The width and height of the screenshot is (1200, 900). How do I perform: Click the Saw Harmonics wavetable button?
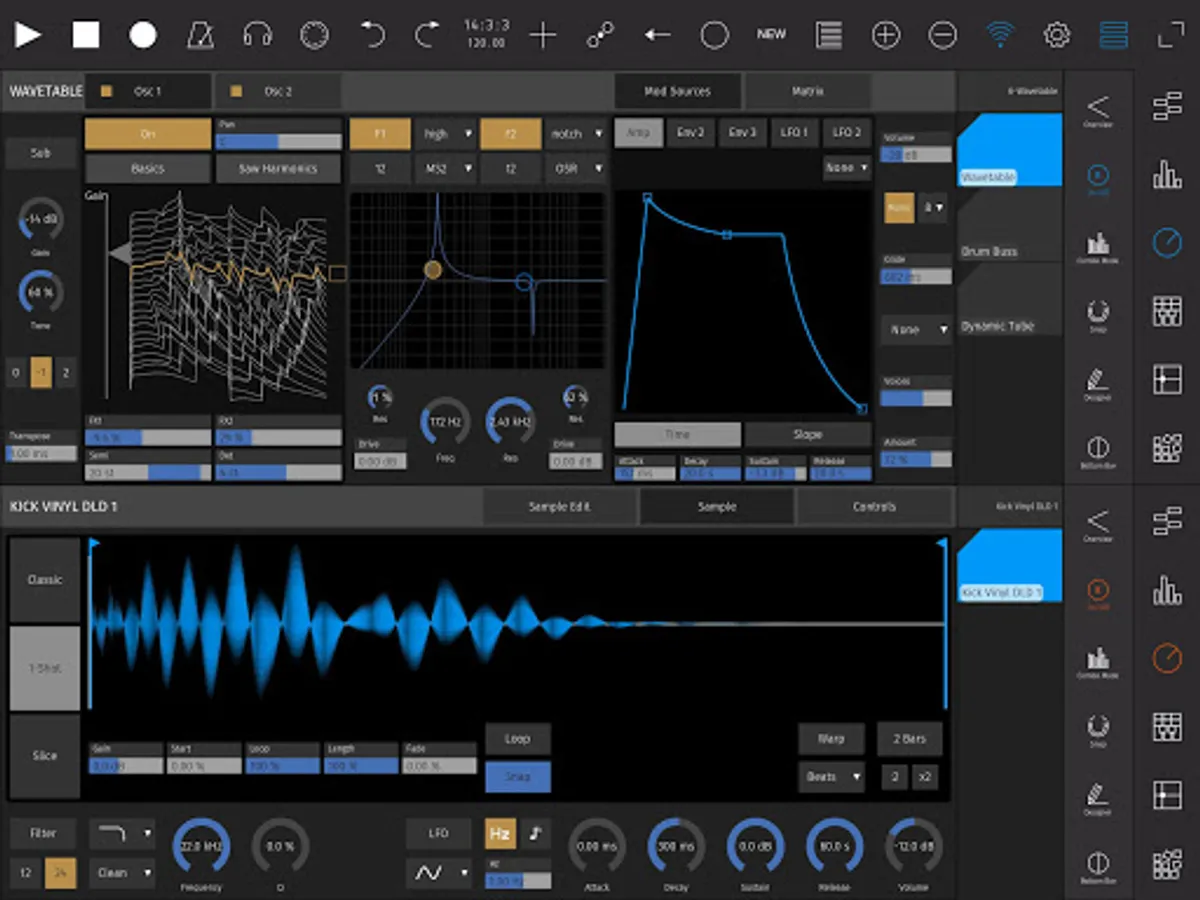278,169
